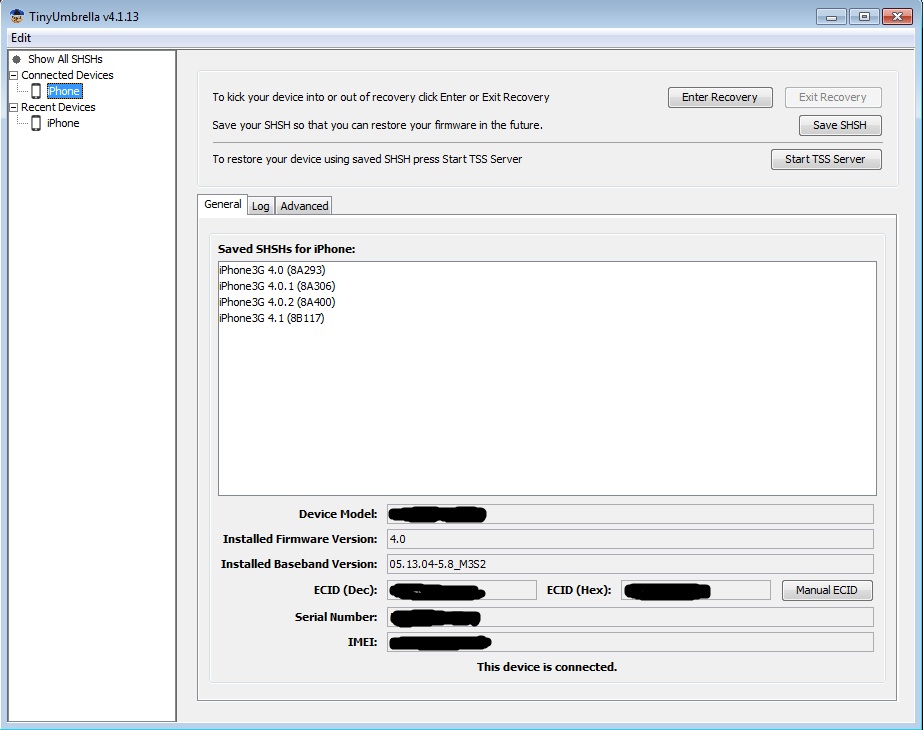Click the Manual ECID button
This screenshot has height=730, width=923.
[827, 590]
